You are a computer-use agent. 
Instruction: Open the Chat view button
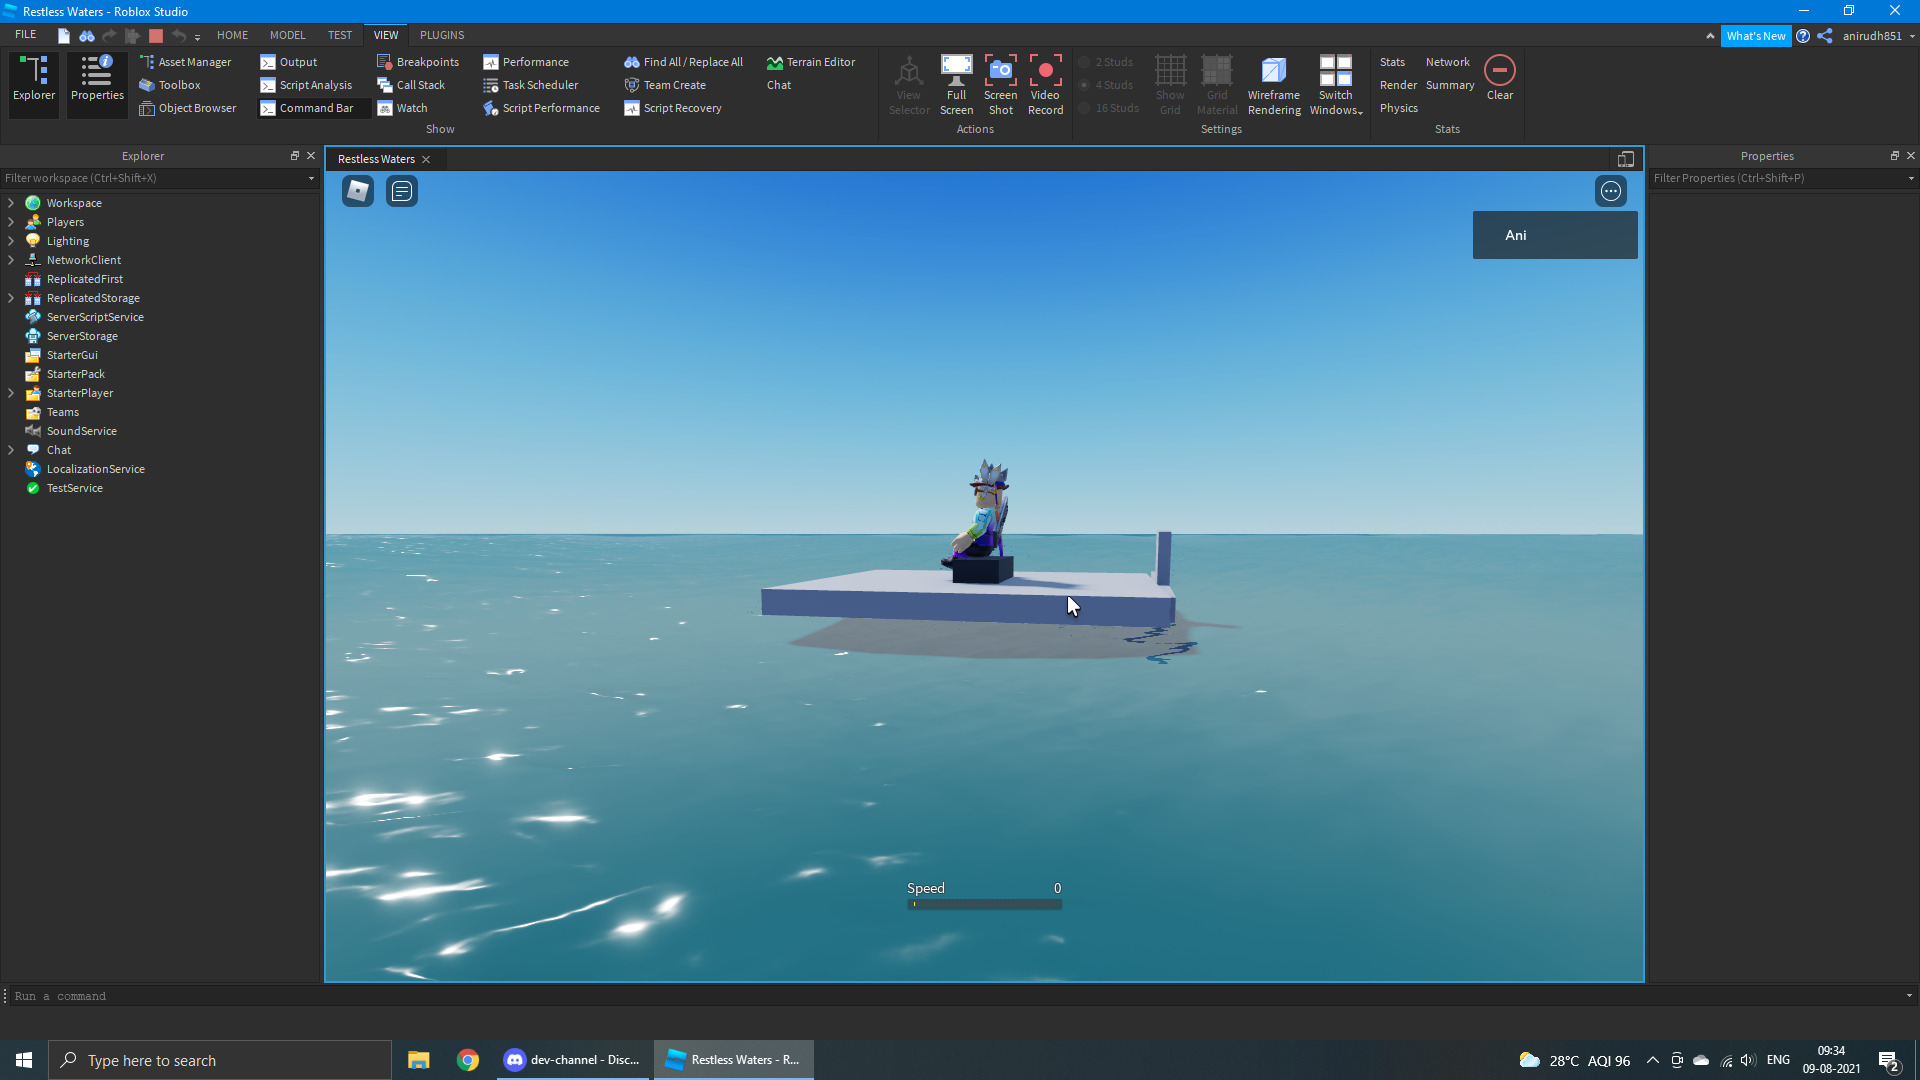[x=779, y=85]
